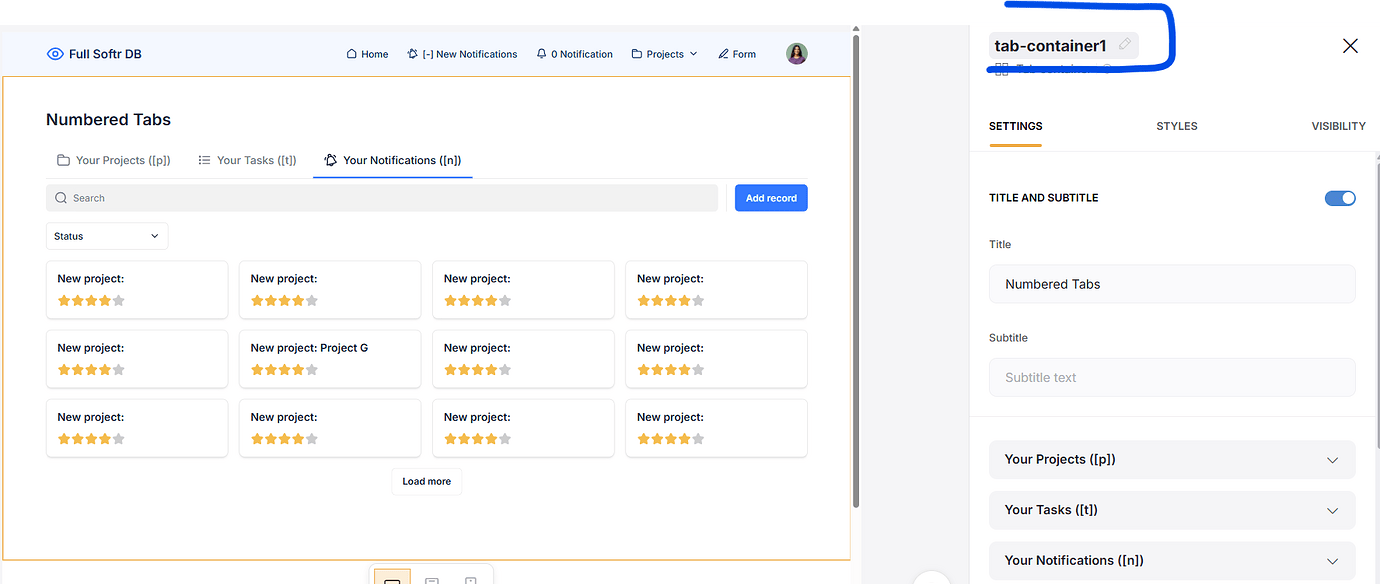Open the 0 Notification bell icon
Screen dimensions: 1380x584
541,54
